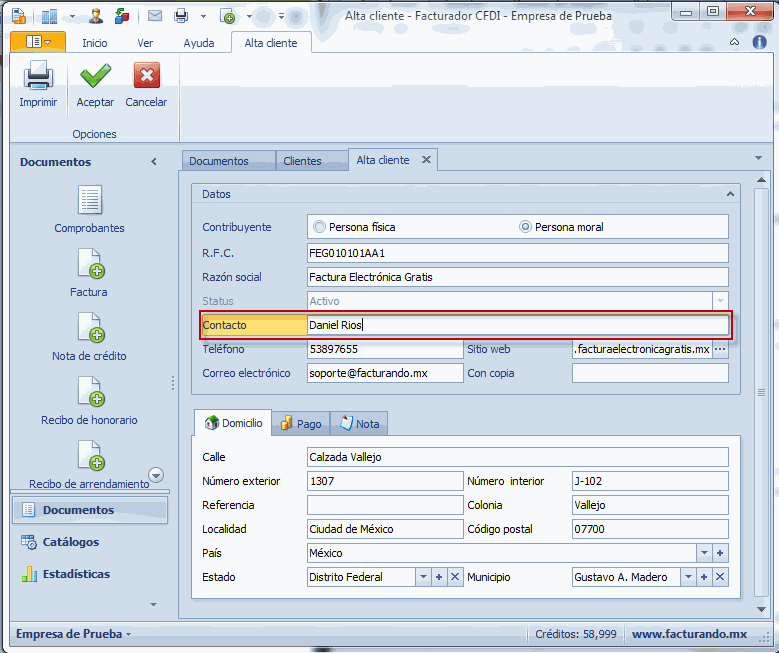
Task: Open the Catálogos navigation section
Action: pos(70,542)
